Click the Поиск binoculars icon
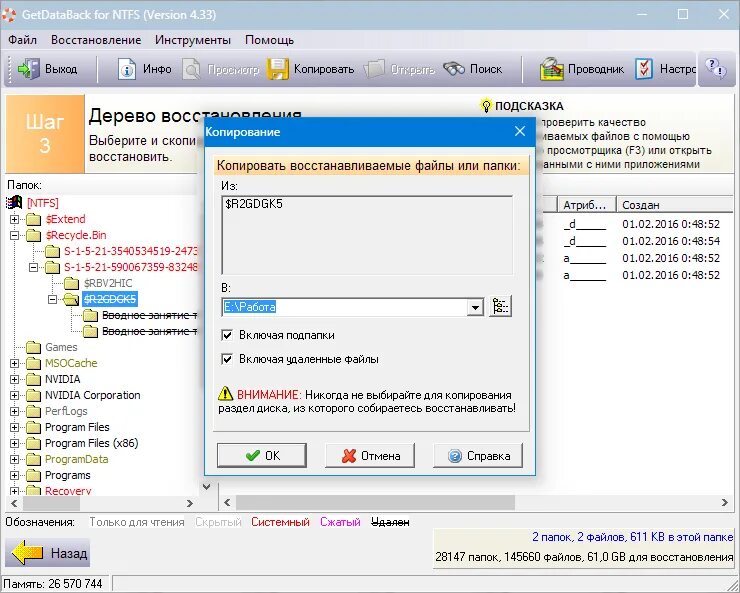Viewport: 740px width, 593px height. pos(454,69)
